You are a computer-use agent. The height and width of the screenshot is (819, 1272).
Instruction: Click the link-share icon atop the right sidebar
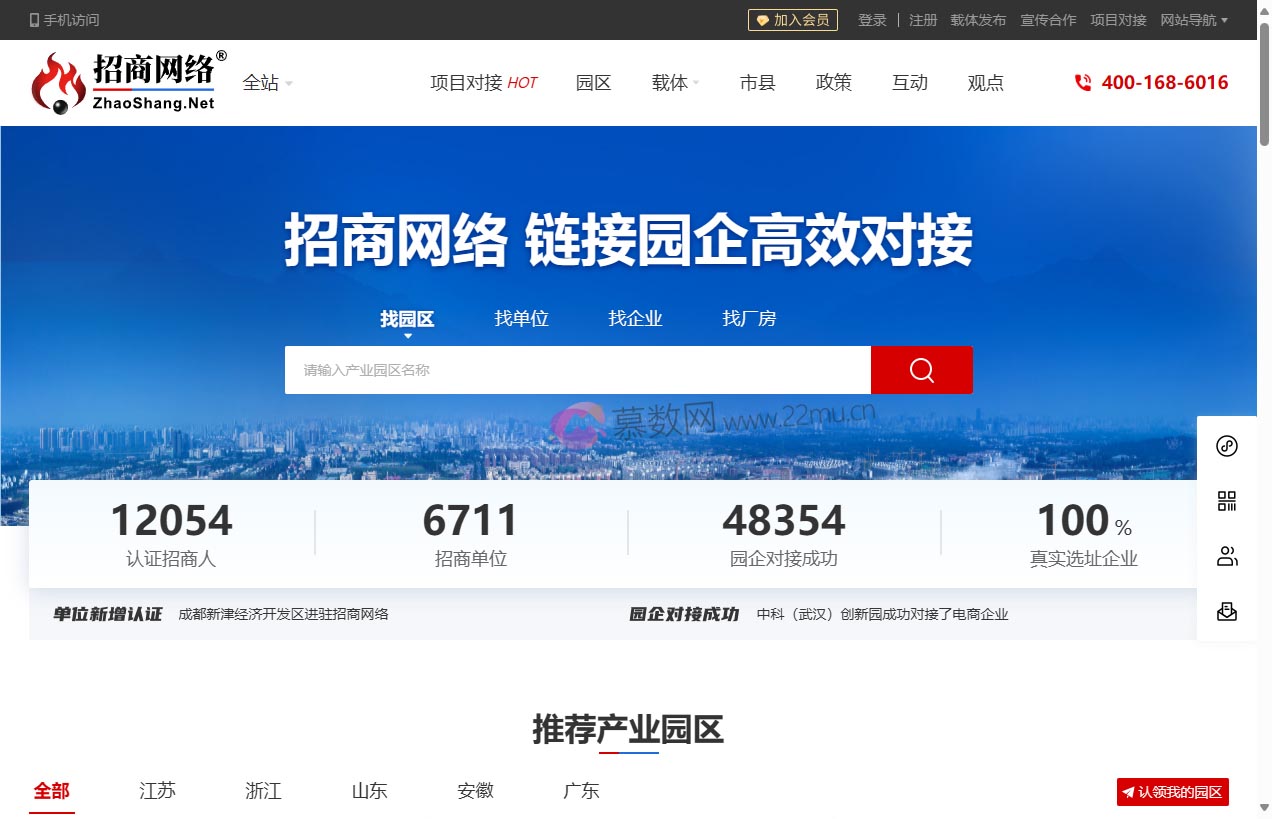pyautogui.click(x=1228, y=446)
